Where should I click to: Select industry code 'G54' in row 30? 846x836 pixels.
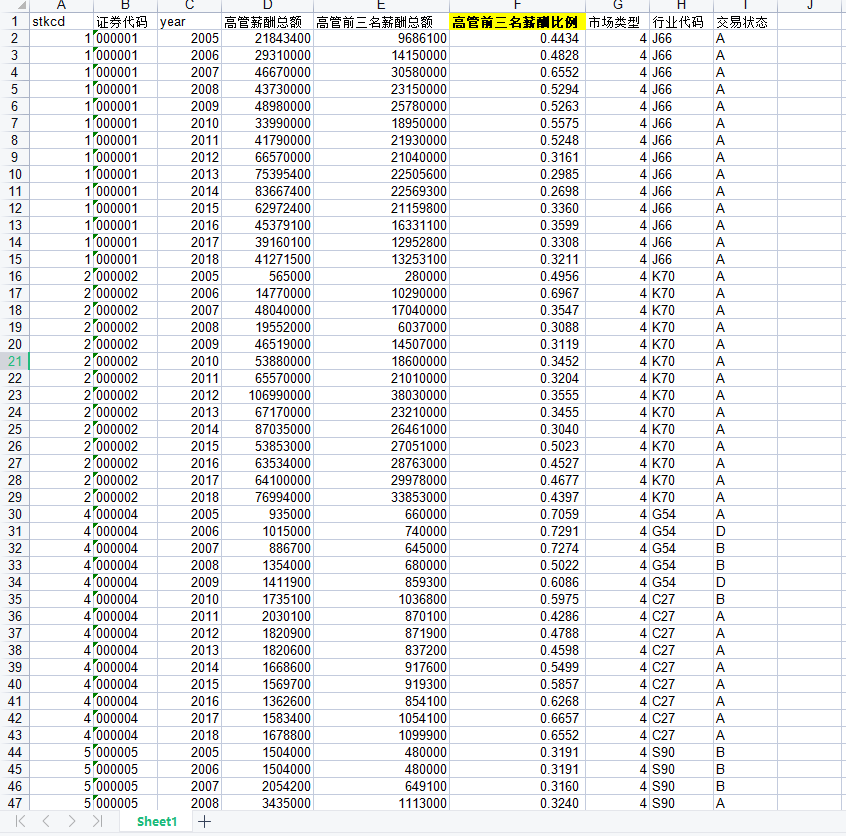click(681, 514)
